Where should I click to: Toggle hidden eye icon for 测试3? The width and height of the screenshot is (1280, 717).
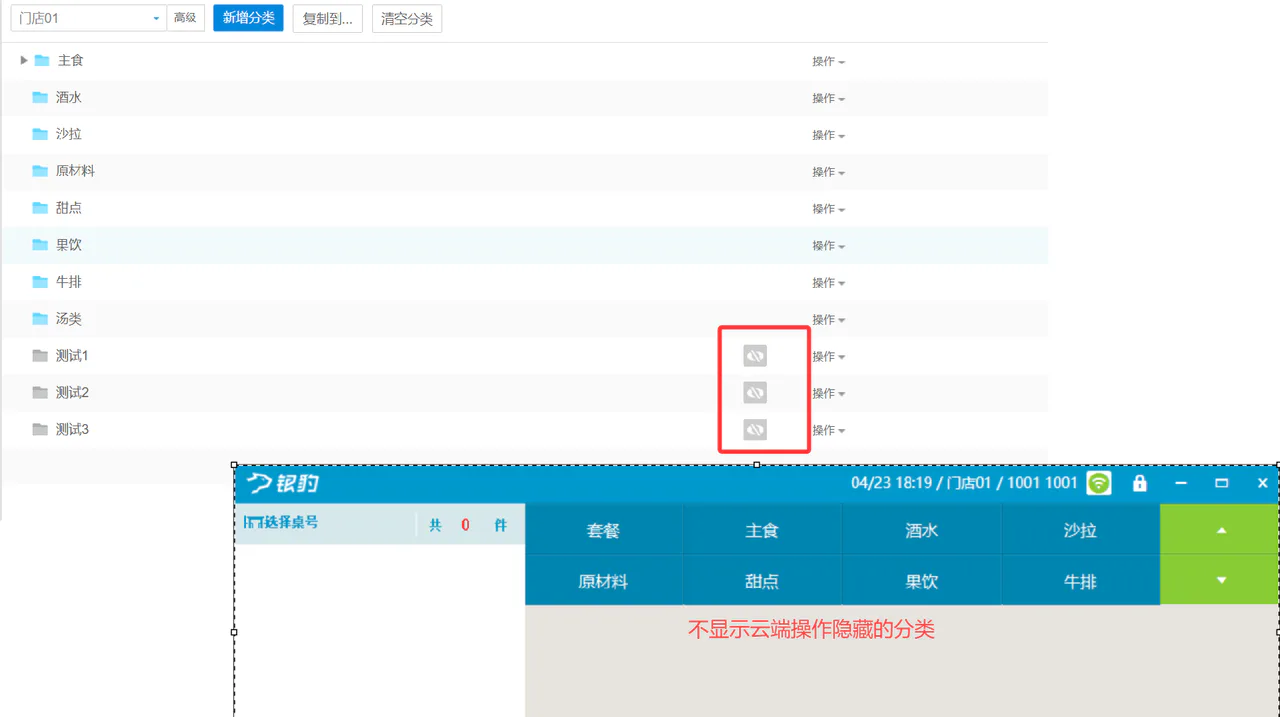click(755, 430)
